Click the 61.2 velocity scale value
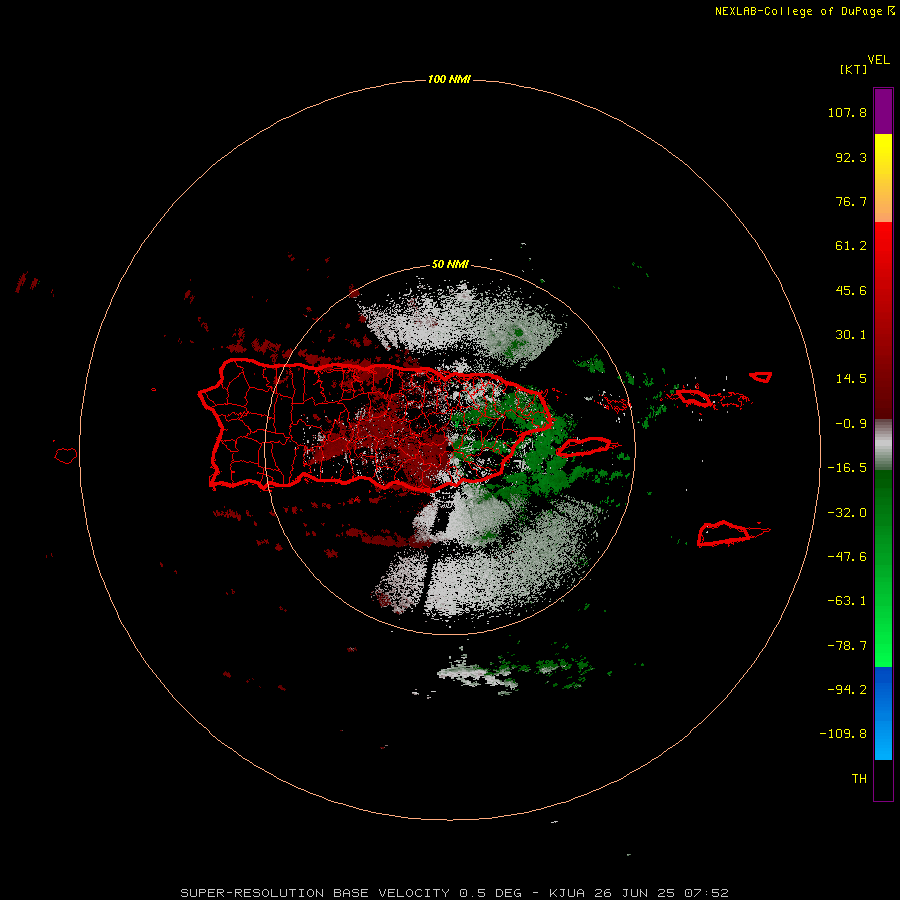Viewport: 900px width, 900px height. pos(851,246)
